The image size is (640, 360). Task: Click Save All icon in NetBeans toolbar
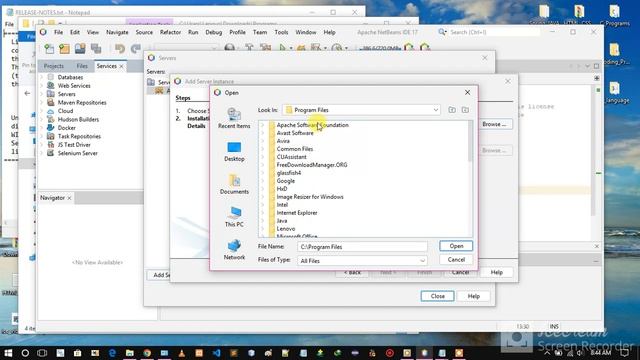tap(96, 49)
